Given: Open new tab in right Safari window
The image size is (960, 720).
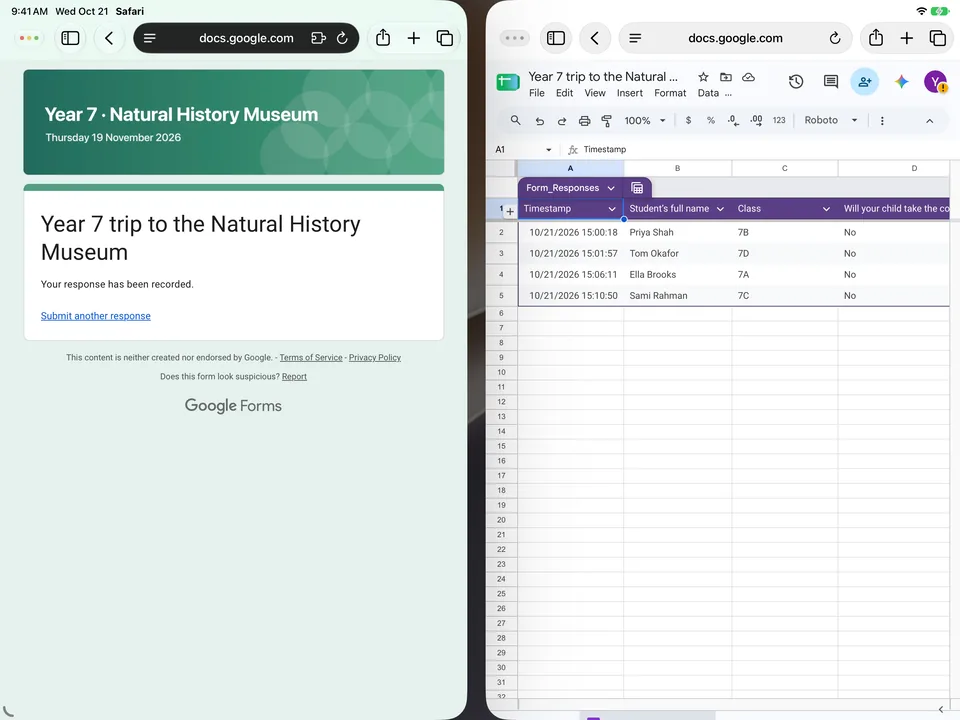Looking at the screenshot, I should [907, 38].
